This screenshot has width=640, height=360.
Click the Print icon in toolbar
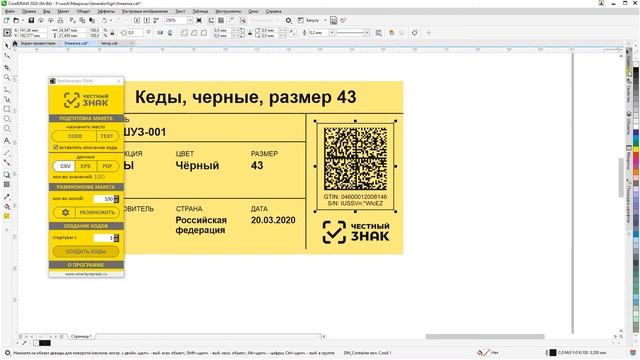[x=60, y=20]
